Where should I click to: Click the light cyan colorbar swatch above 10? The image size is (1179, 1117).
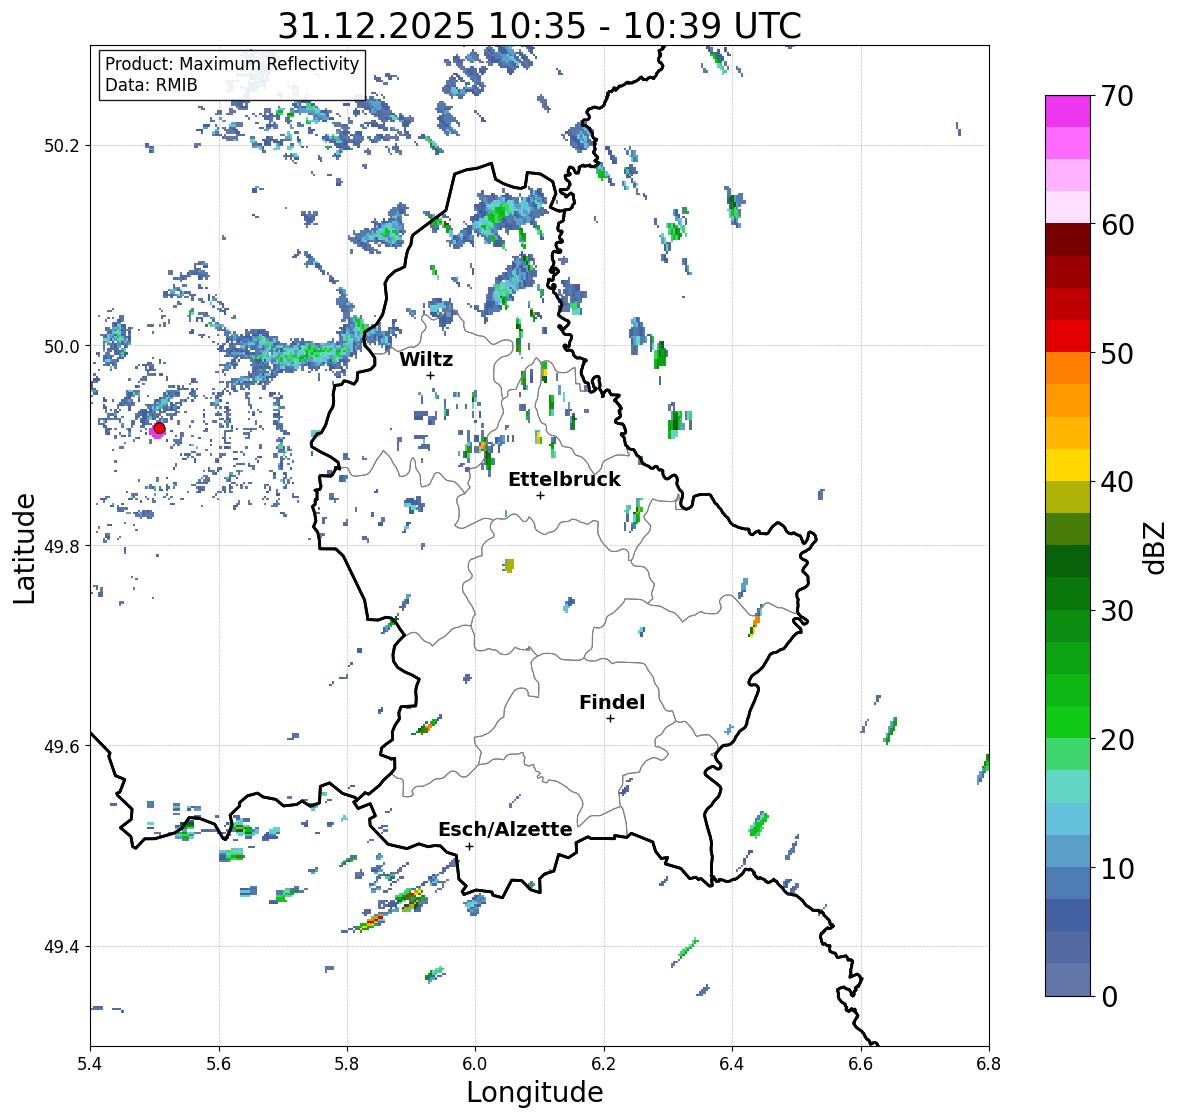pyautogui.click(x=1068, y=819)
